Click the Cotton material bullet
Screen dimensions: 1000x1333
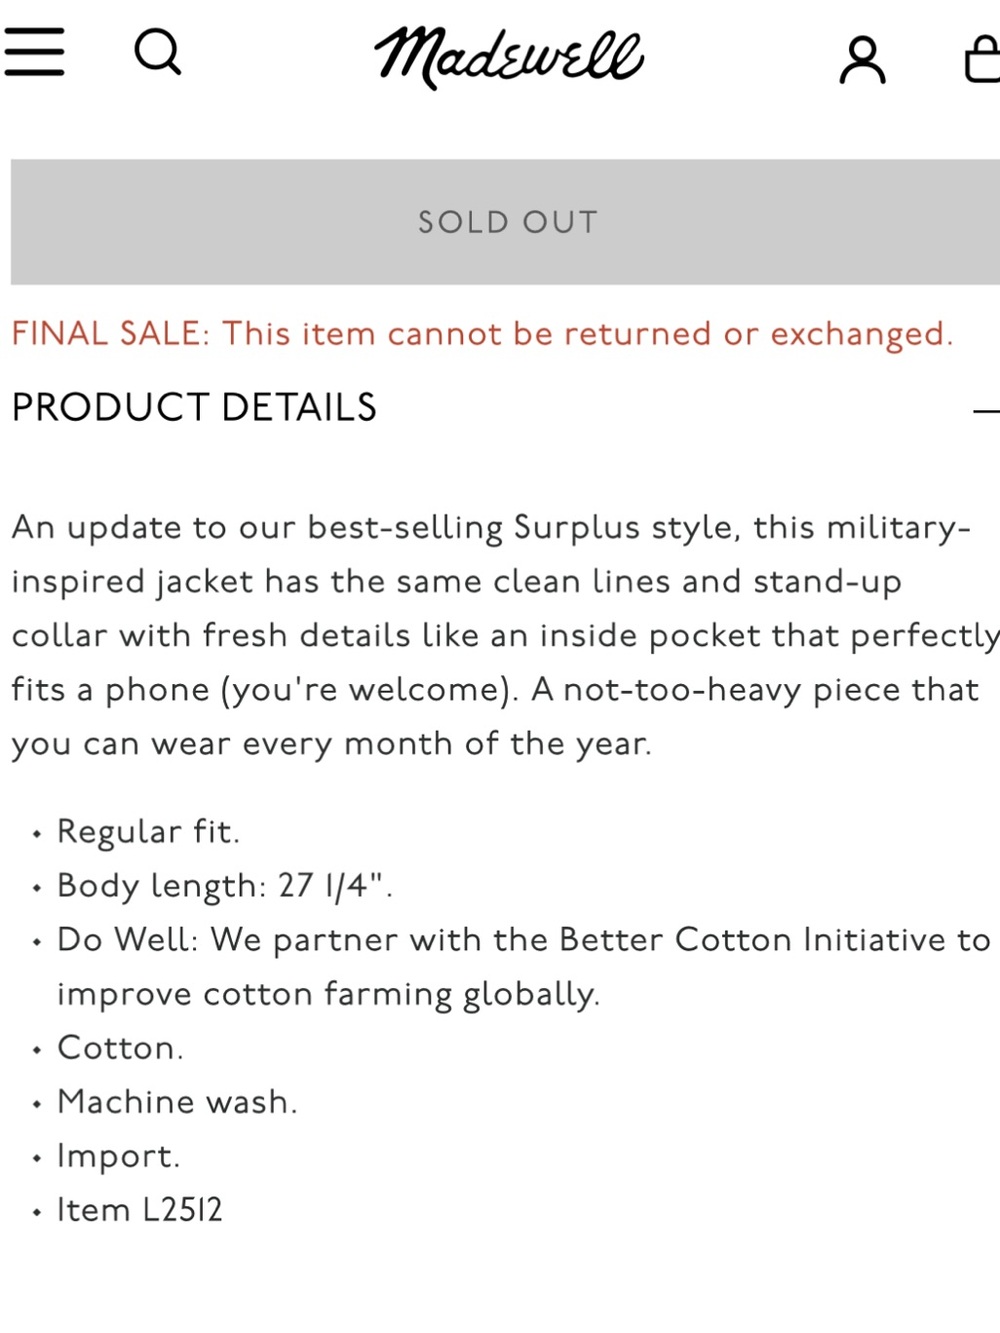point(120,1048)
